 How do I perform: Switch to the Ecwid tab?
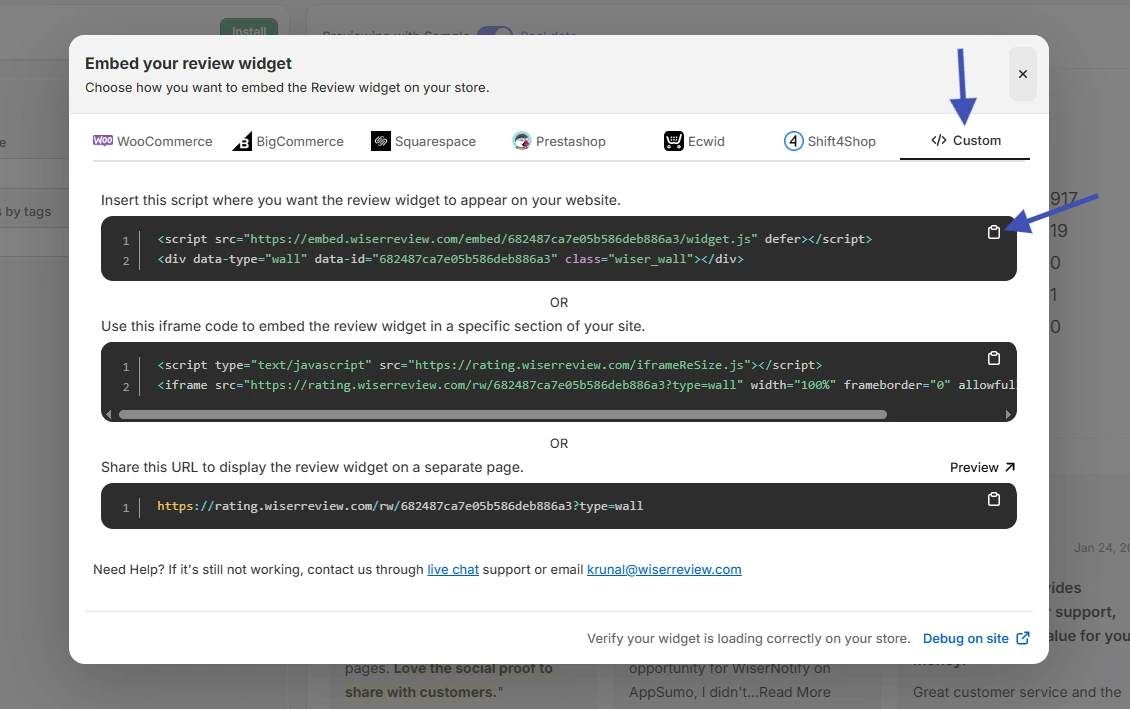694,141
